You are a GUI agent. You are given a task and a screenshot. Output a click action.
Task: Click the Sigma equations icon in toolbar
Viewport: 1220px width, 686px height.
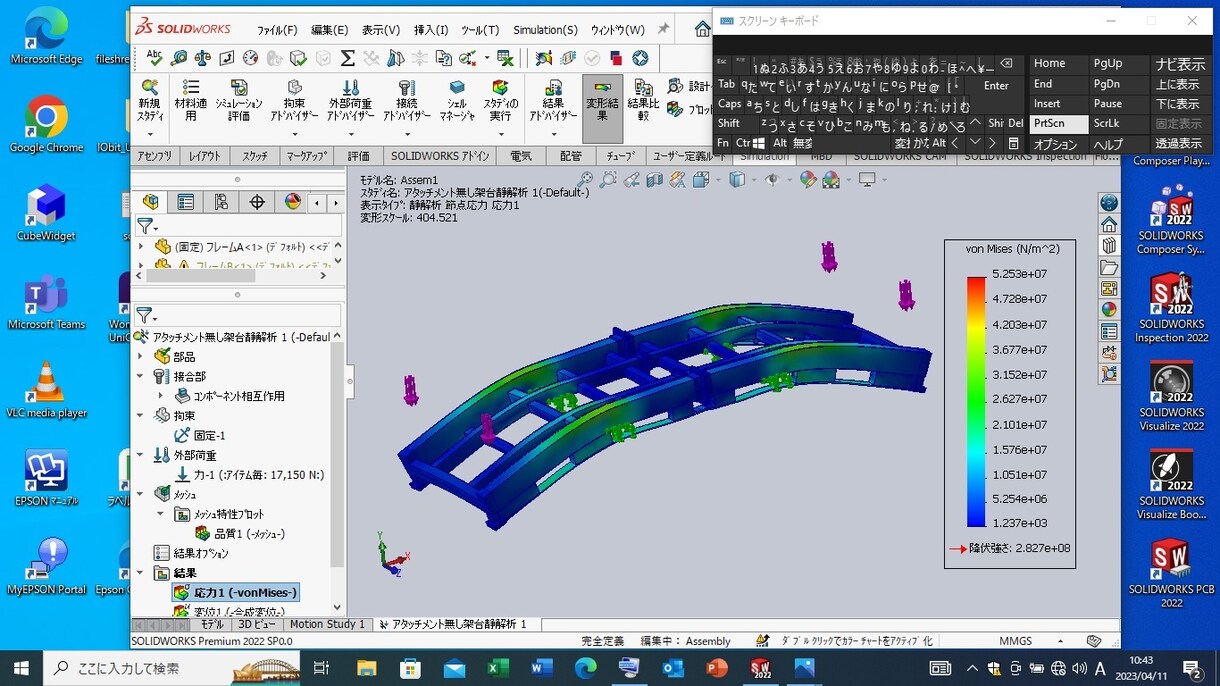(347, 58)
